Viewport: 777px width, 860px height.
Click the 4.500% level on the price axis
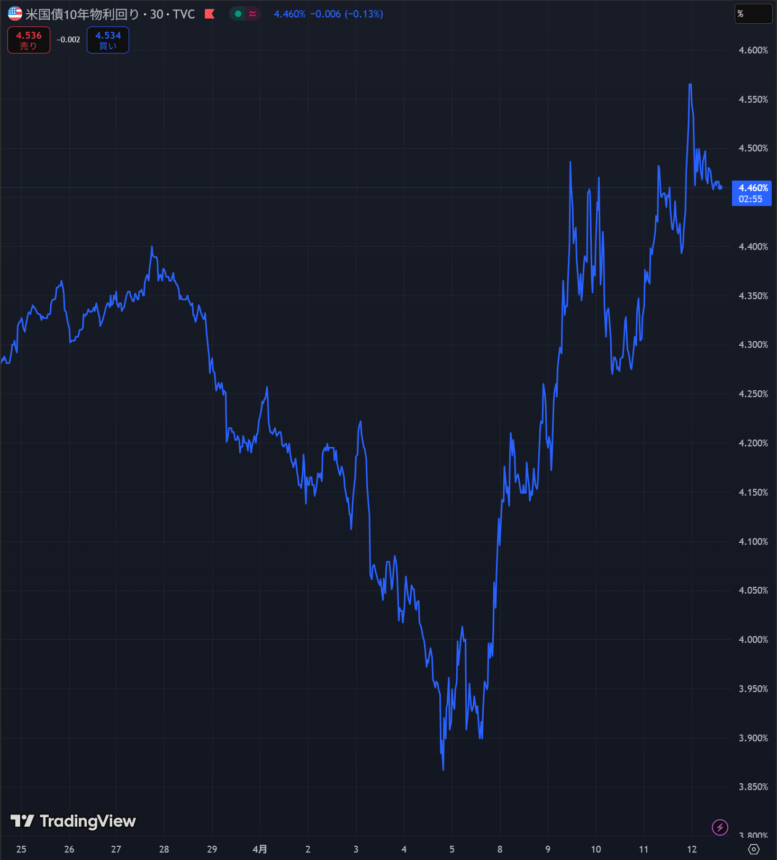[x=752, y=148]
